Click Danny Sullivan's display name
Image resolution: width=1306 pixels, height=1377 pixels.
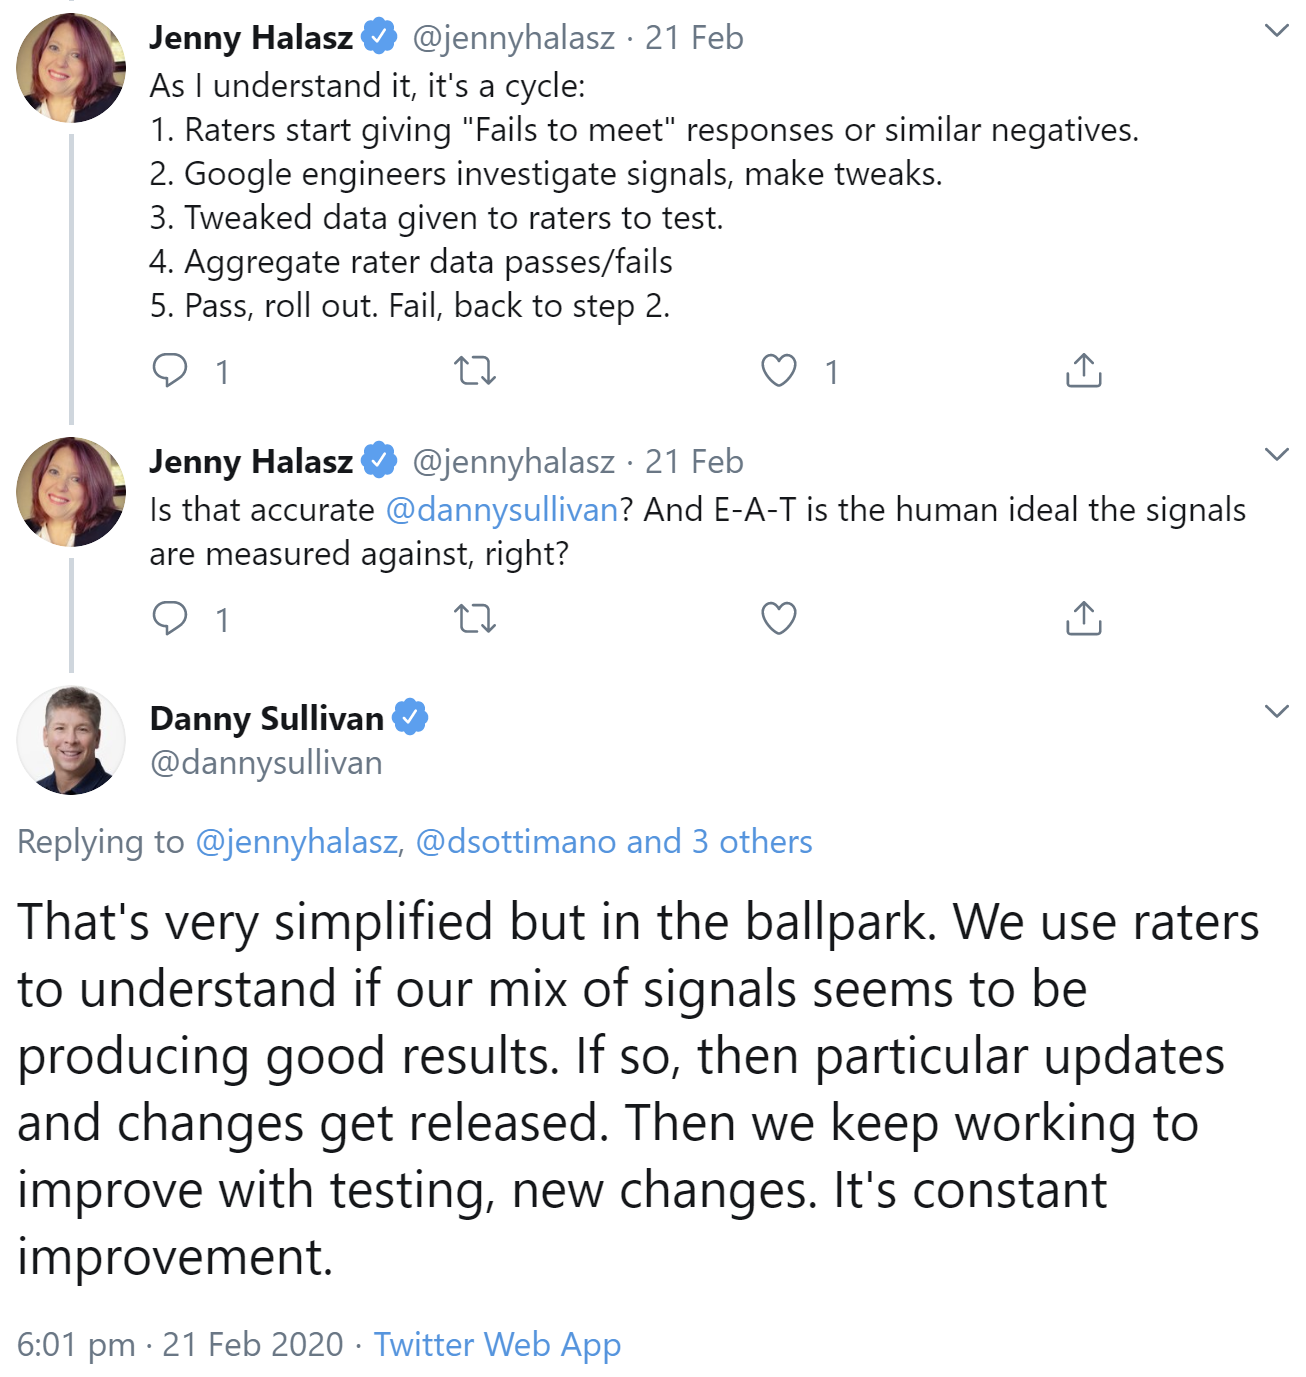click(x=266, y=718)
